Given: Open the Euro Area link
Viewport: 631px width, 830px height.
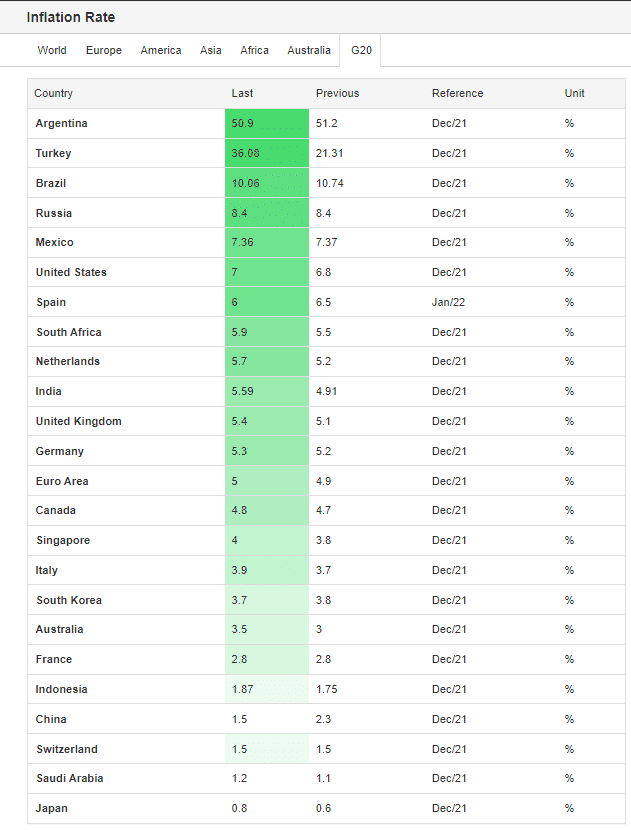Looking at the screenshot, I should tap(62, 481).
